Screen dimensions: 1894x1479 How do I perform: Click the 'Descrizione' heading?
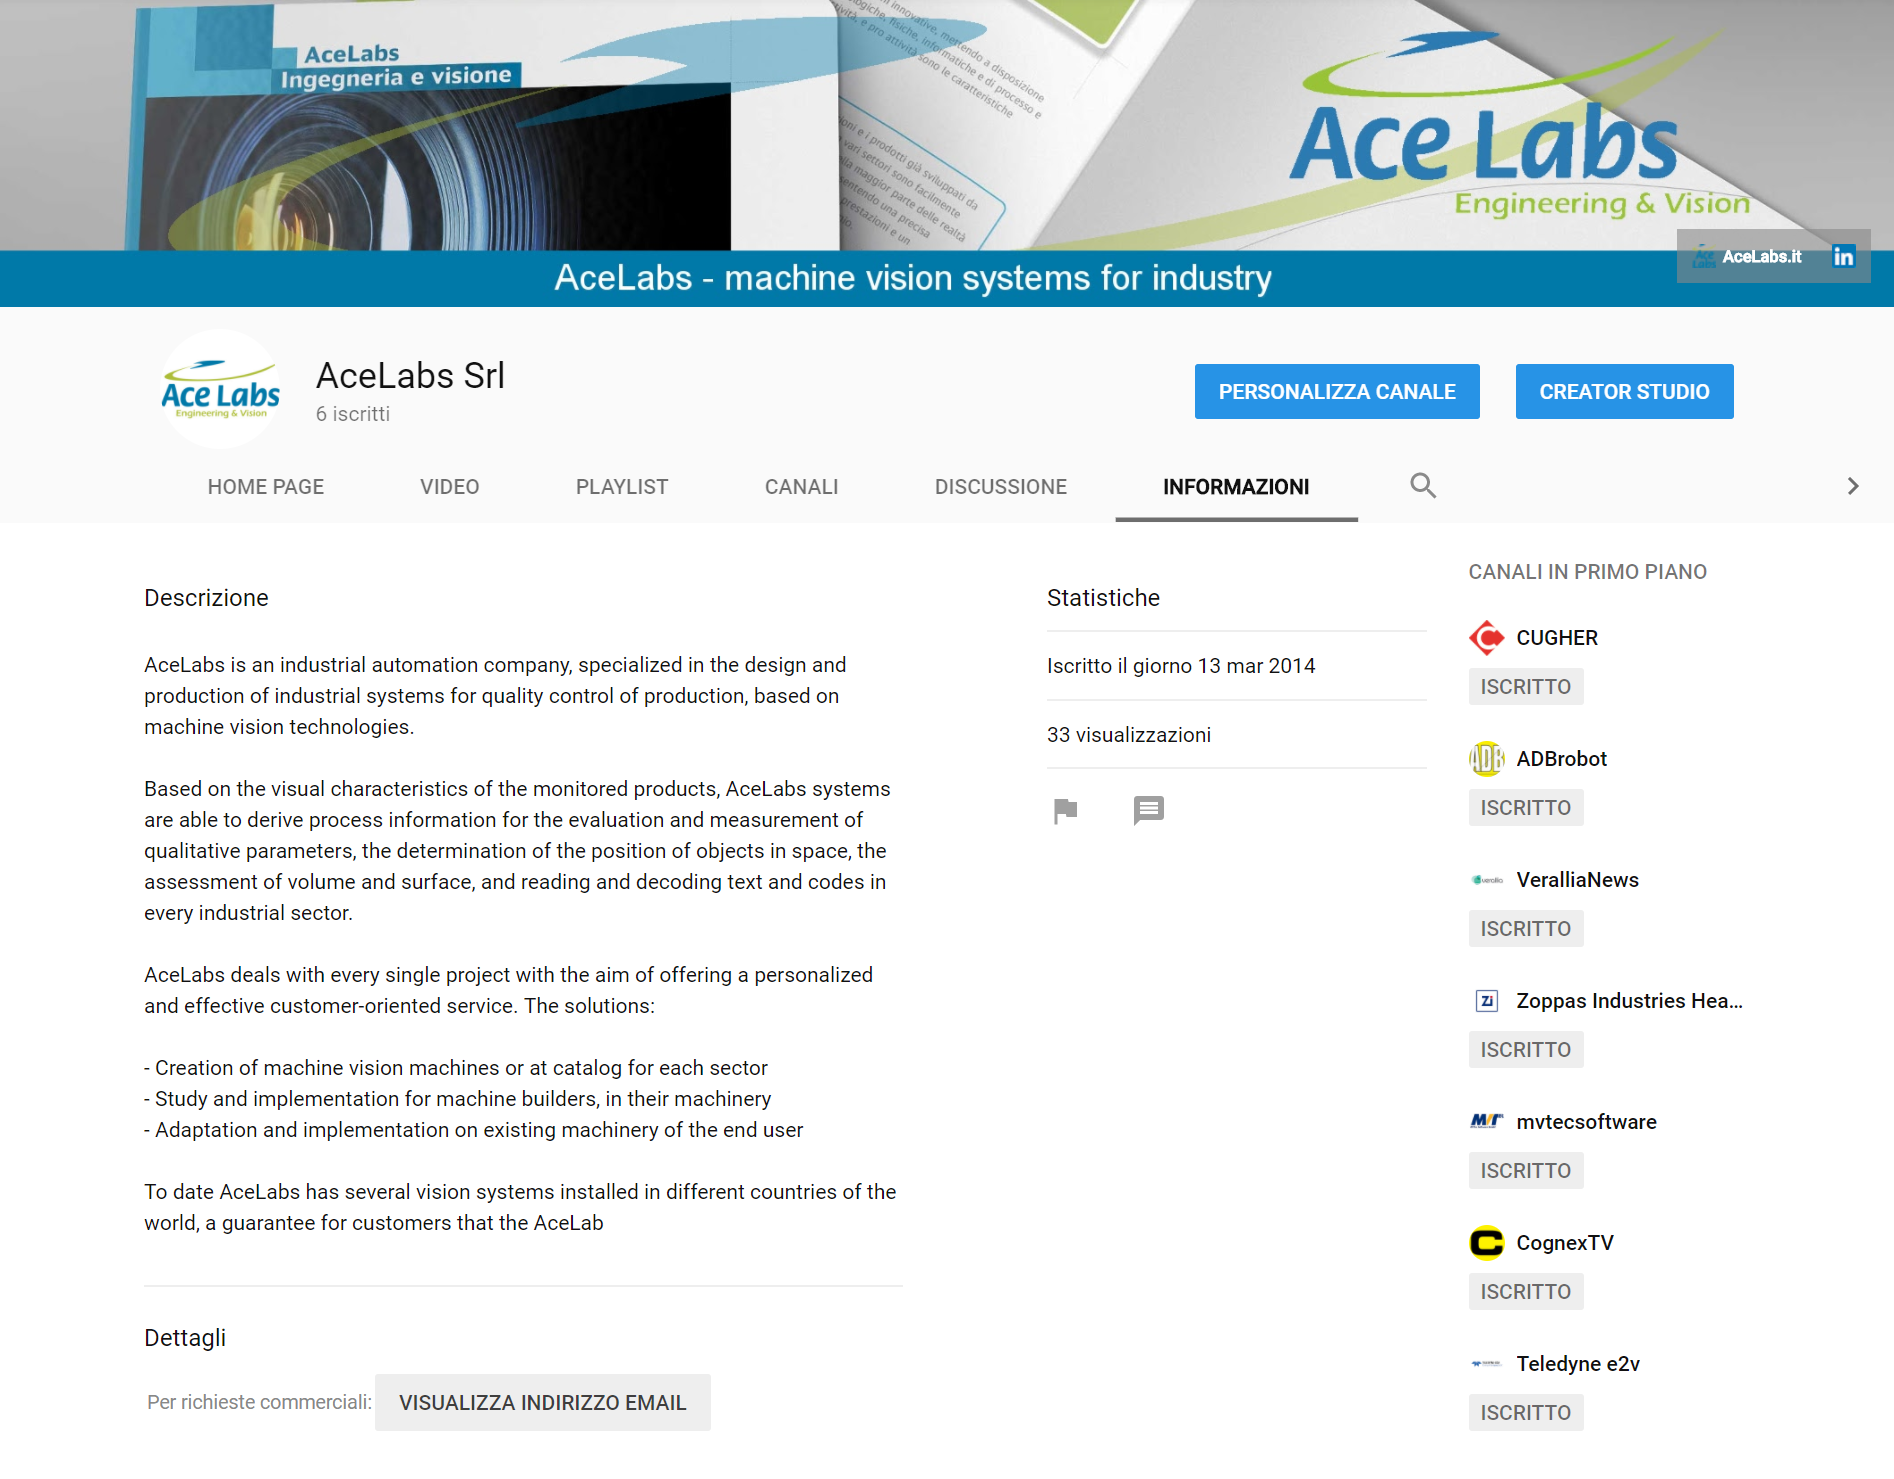click(206, 598)
